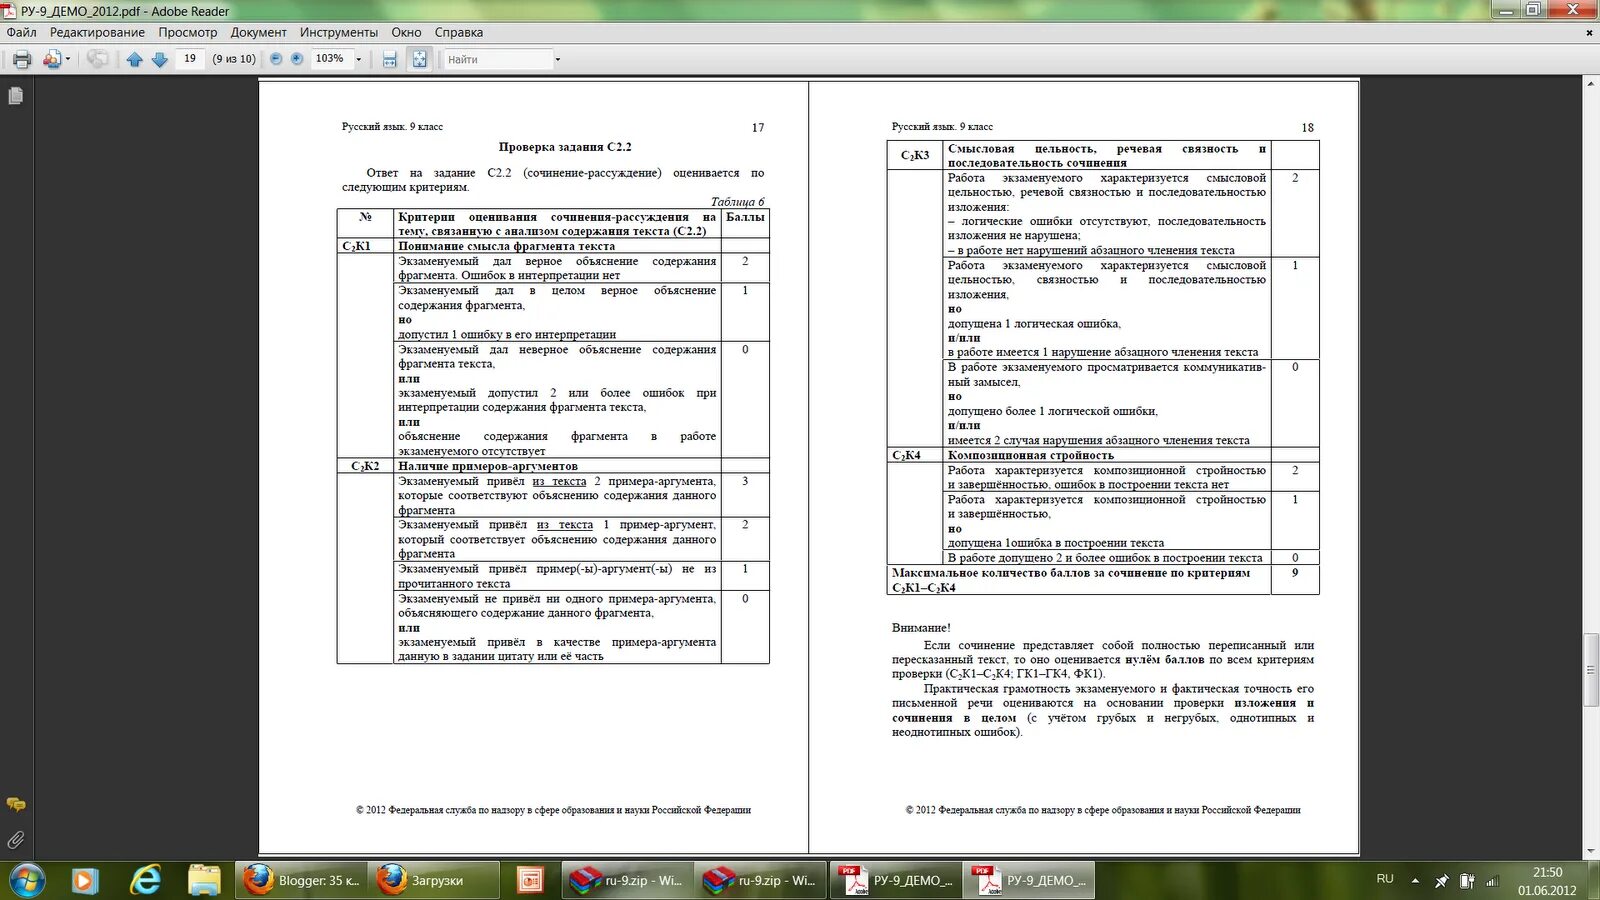Switch to Firefox Blogger window in taskbar
The image size is (1600, 900).
(x=301, y=881)
